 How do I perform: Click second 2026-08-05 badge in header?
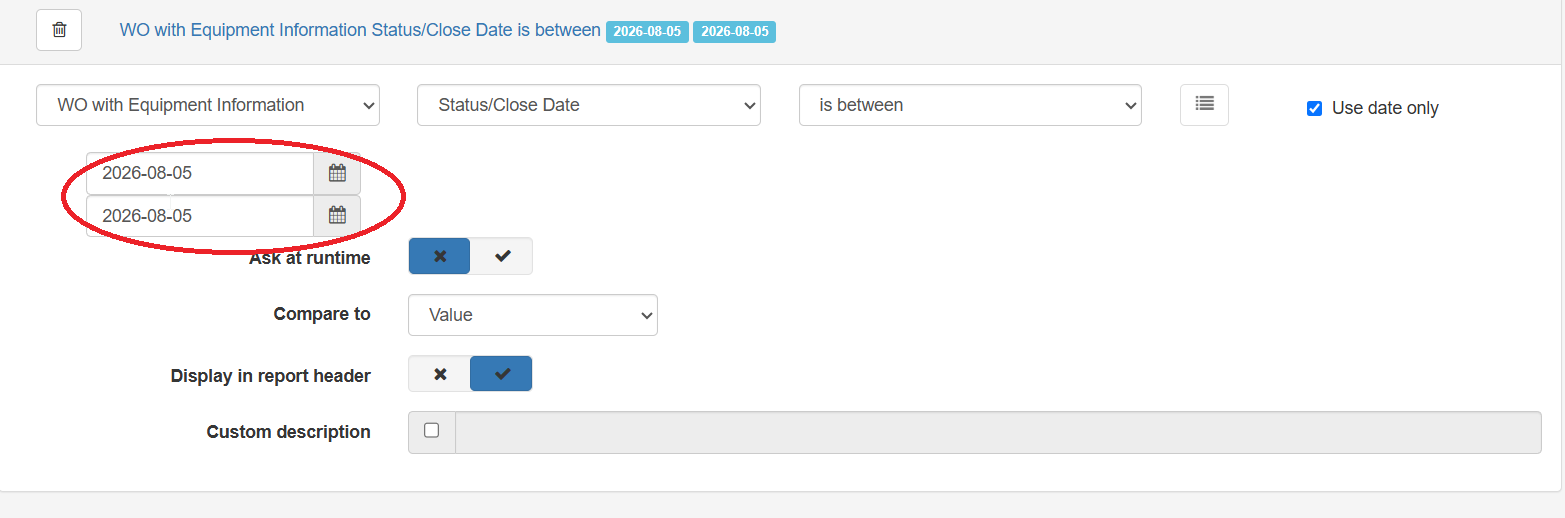coord(734,32)
